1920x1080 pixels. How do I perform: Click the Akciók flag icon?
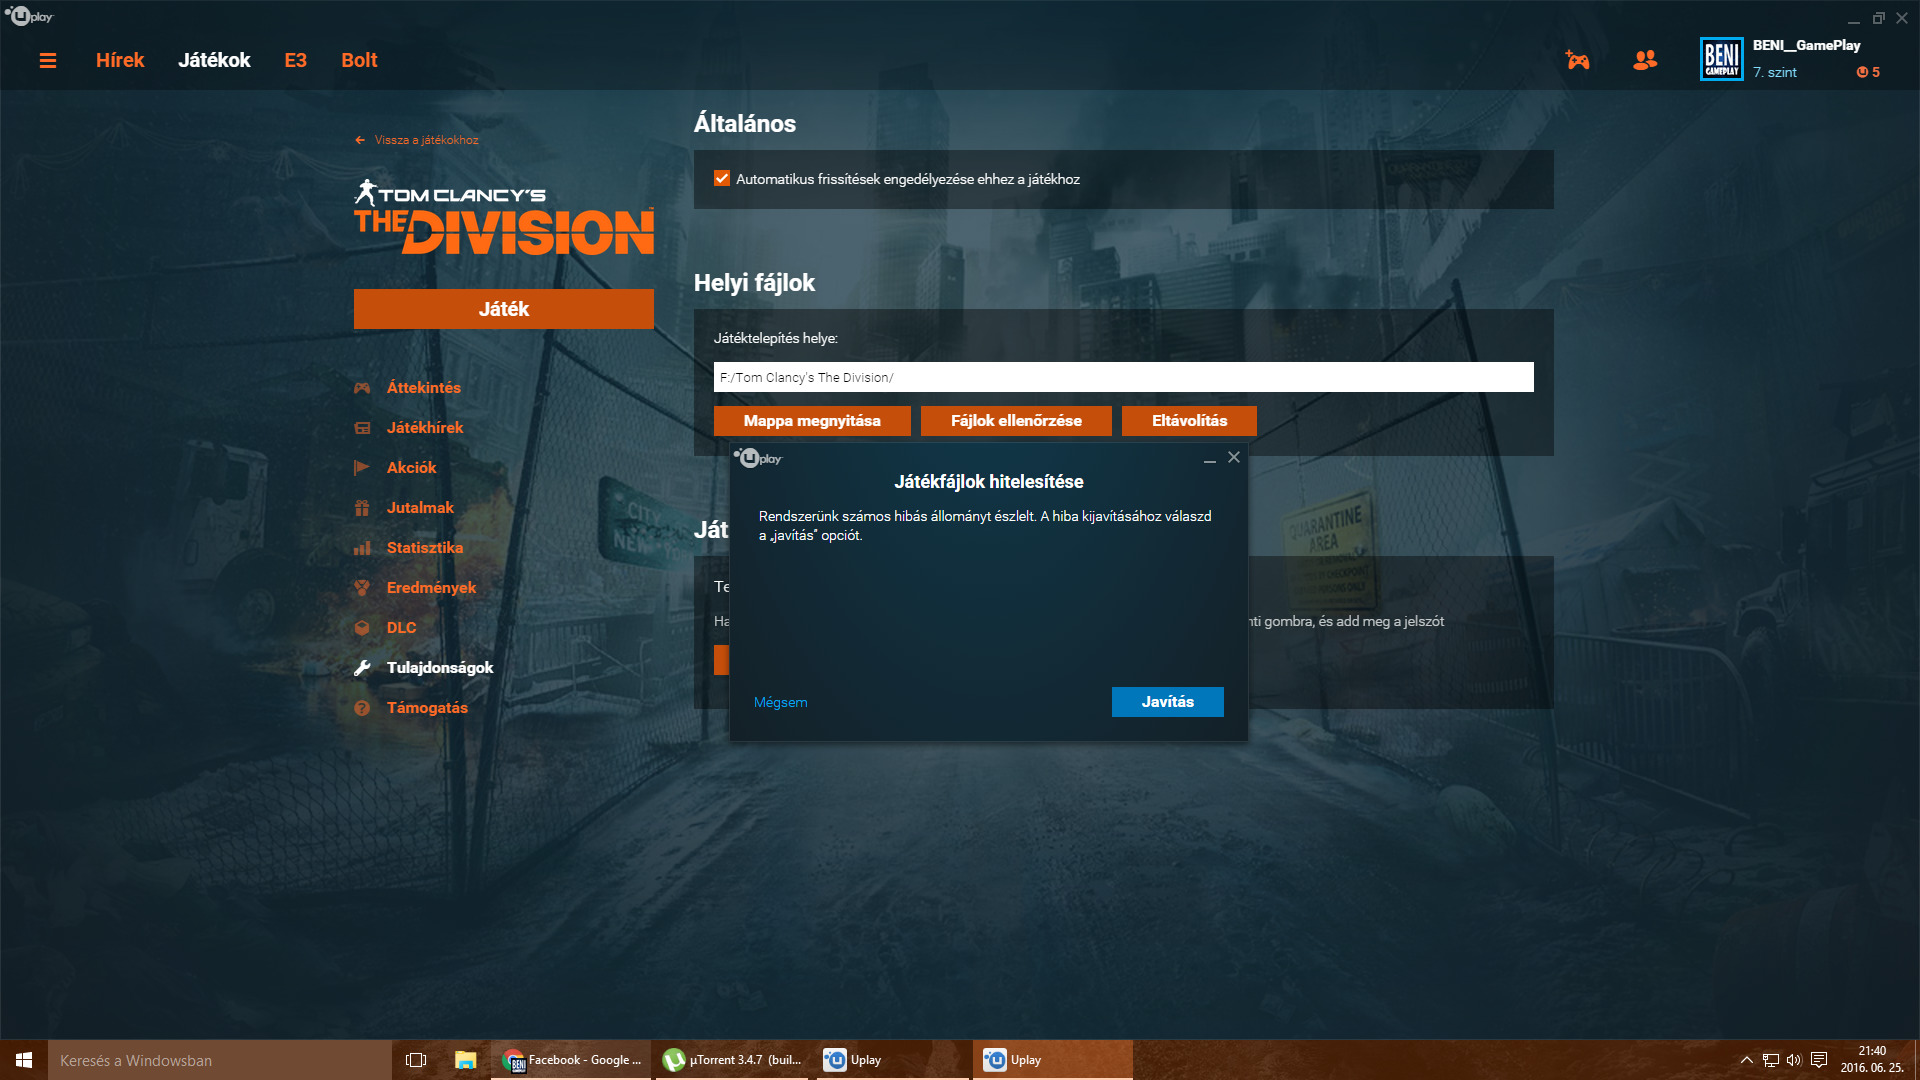(362, 468)
